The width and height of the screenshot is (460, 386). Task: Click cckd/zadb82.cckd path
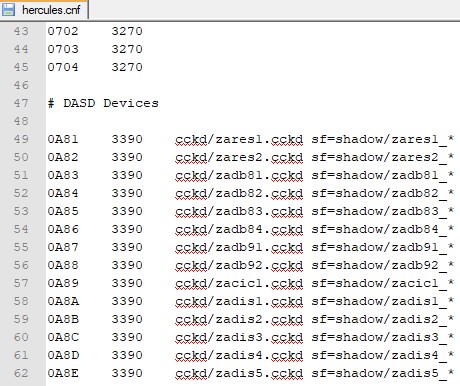tap(239, 193)
